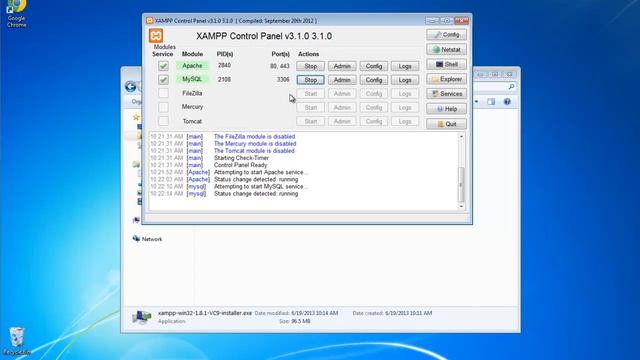Click the log scrollbar down arrow
This screenshot has height=360, width=640.
click(x=461, y=207)
